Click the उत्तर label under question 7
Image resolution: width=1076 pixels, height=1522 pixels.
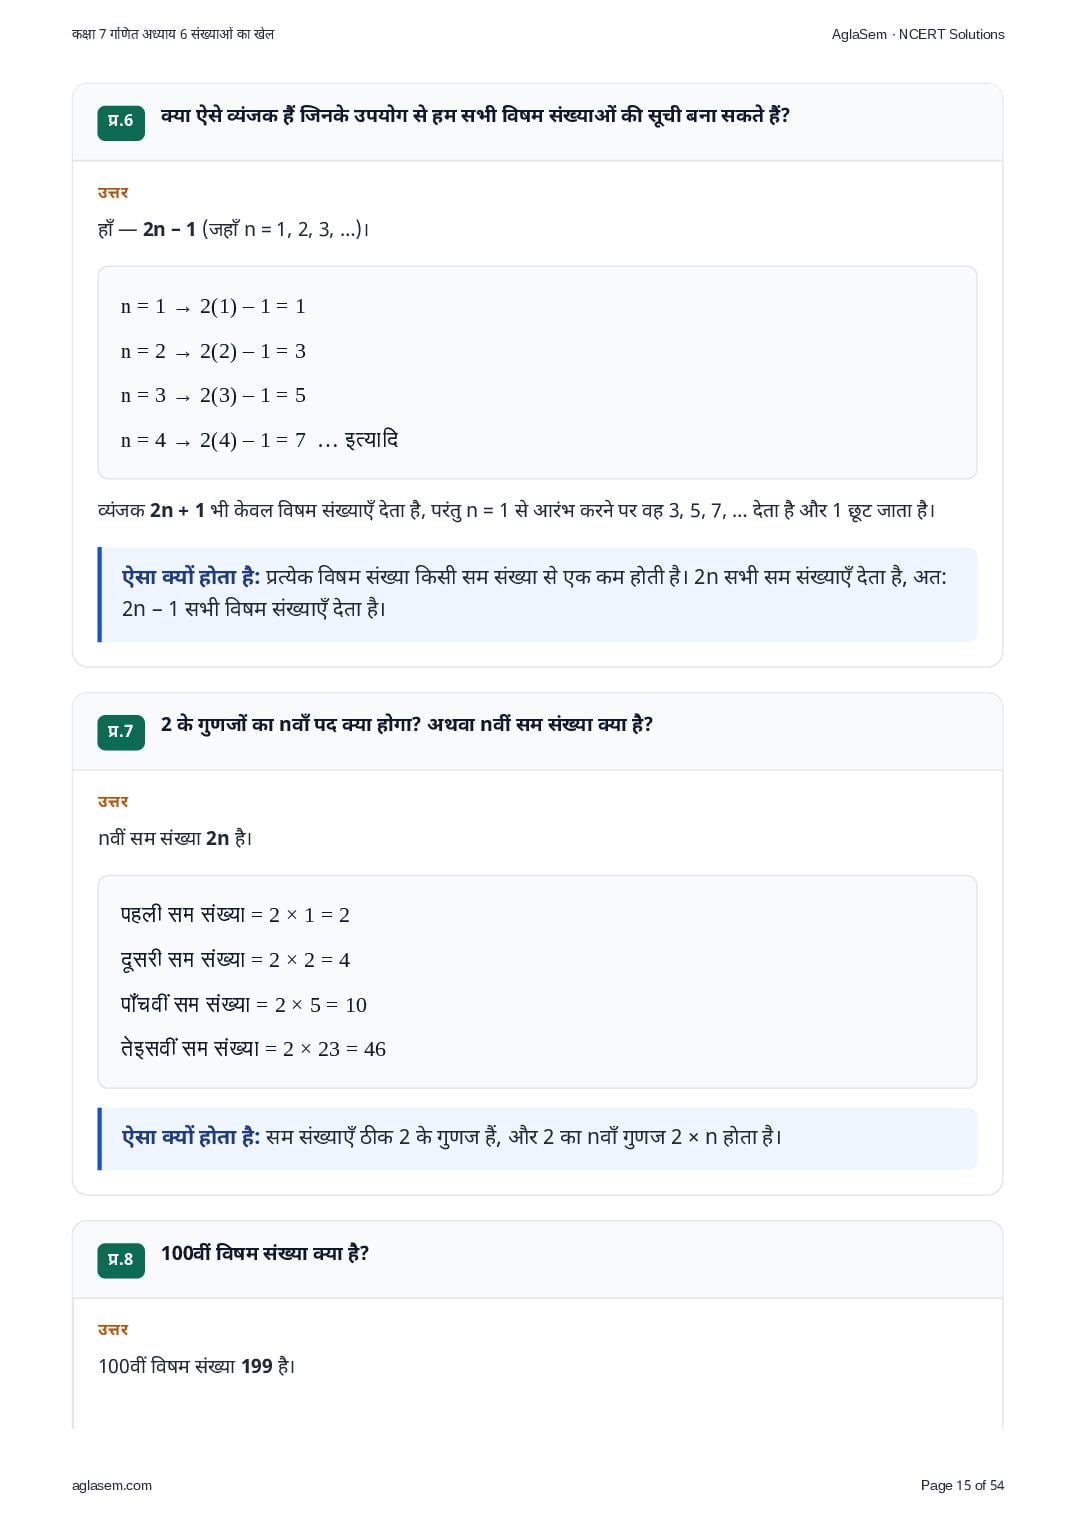[113, 802]
